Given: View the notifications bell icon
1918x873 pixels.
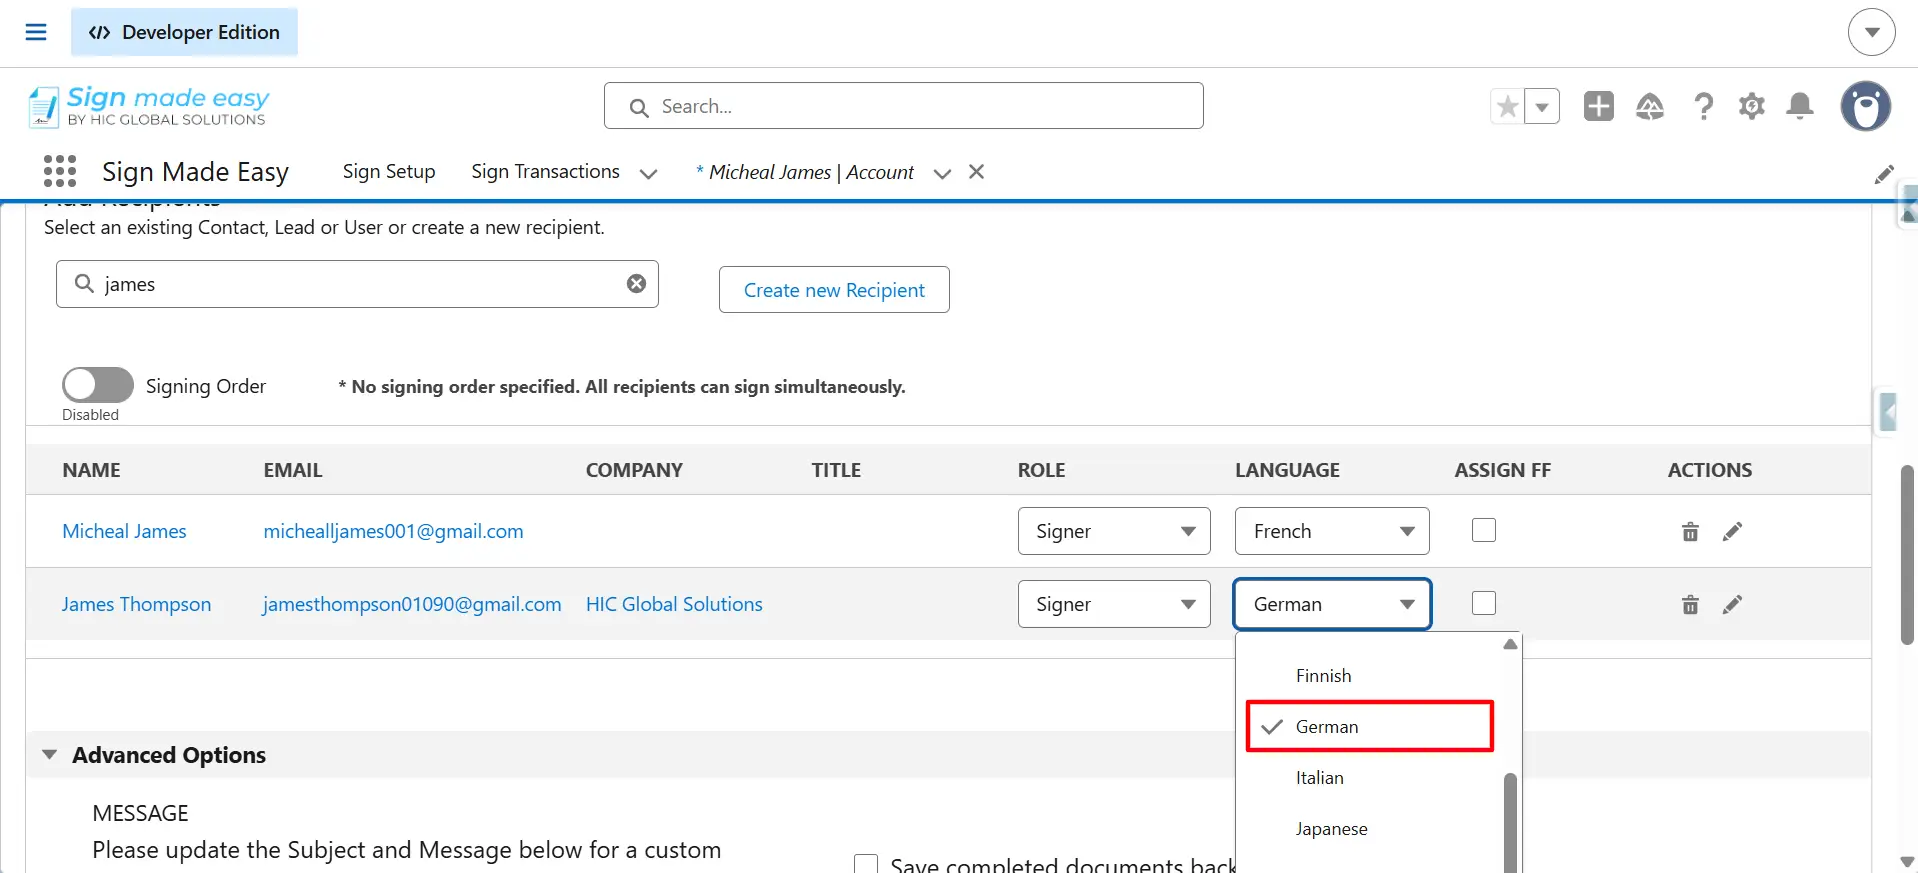Looking at the screenshot, I should 1800,106.
